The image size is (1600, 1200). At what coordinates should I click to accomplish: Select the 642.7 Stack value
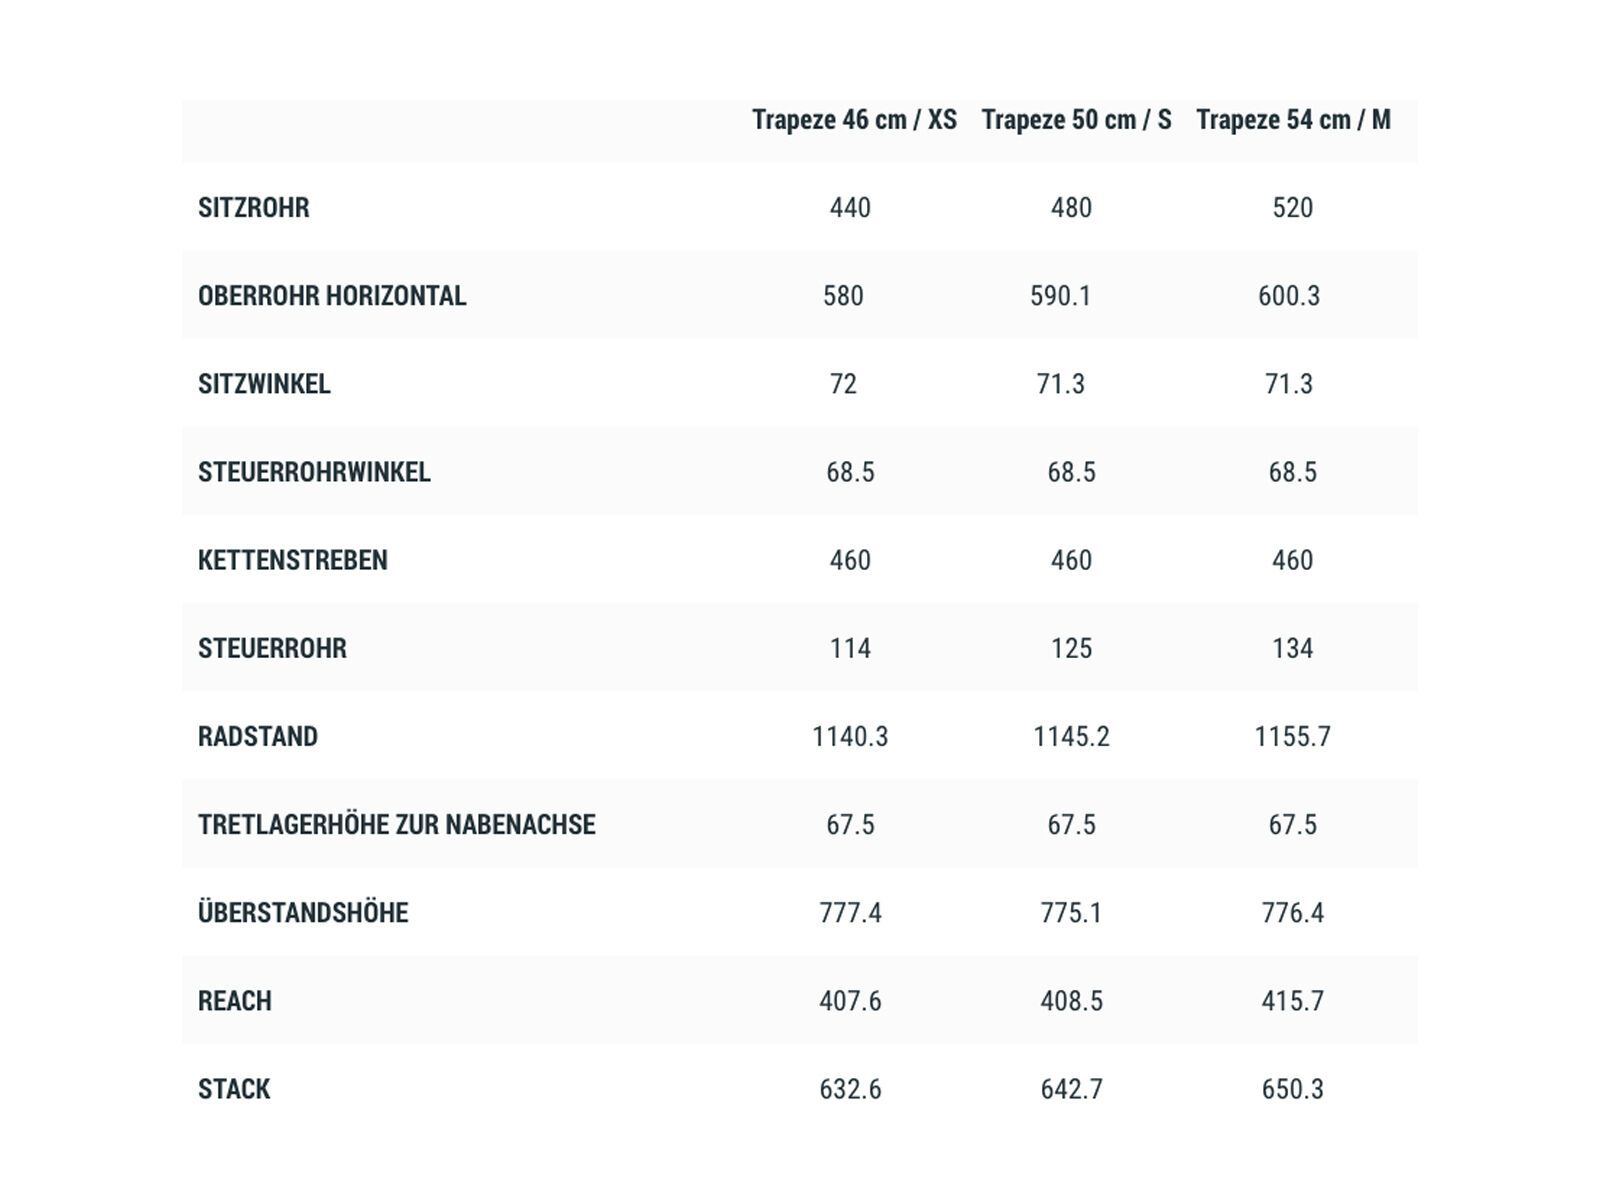(x=1071, y=1089)
